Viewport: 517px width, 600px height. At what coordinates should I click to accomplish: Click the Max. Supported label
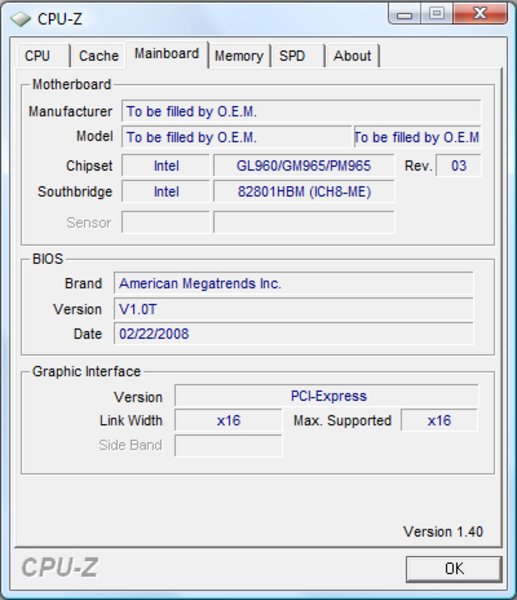pos(342,421)
